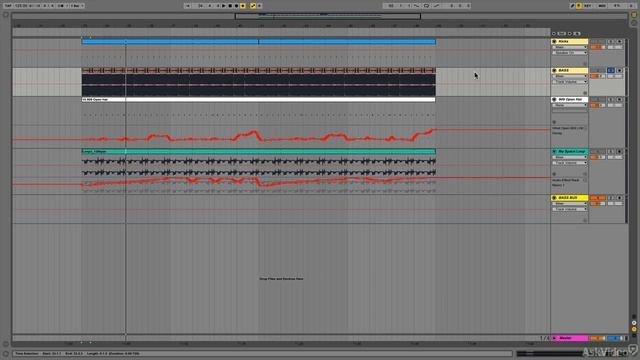Select the teal Re Space Loop clip
This screenshot has width=640, height=360.
[x=258, y=151]
